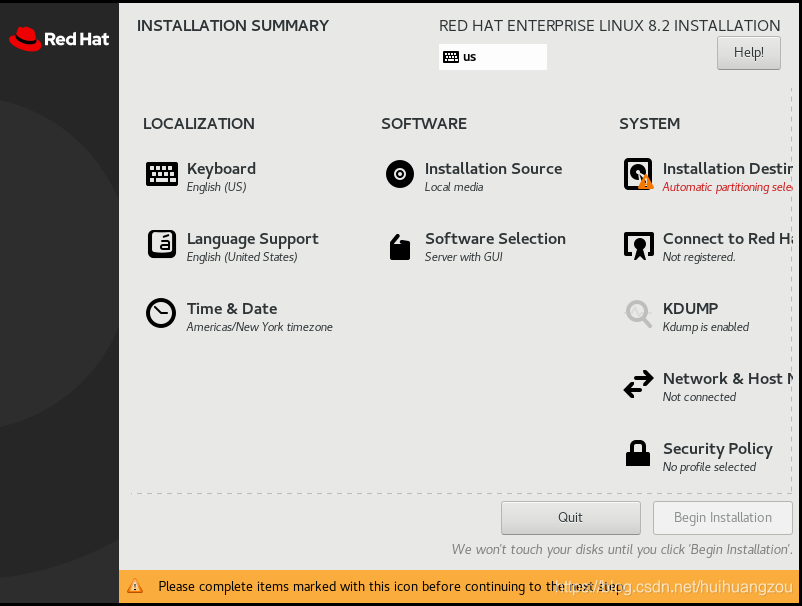This screenshot has height=606, width=802.
Task: Open the Security Policy title
Action: pos(718,449)
